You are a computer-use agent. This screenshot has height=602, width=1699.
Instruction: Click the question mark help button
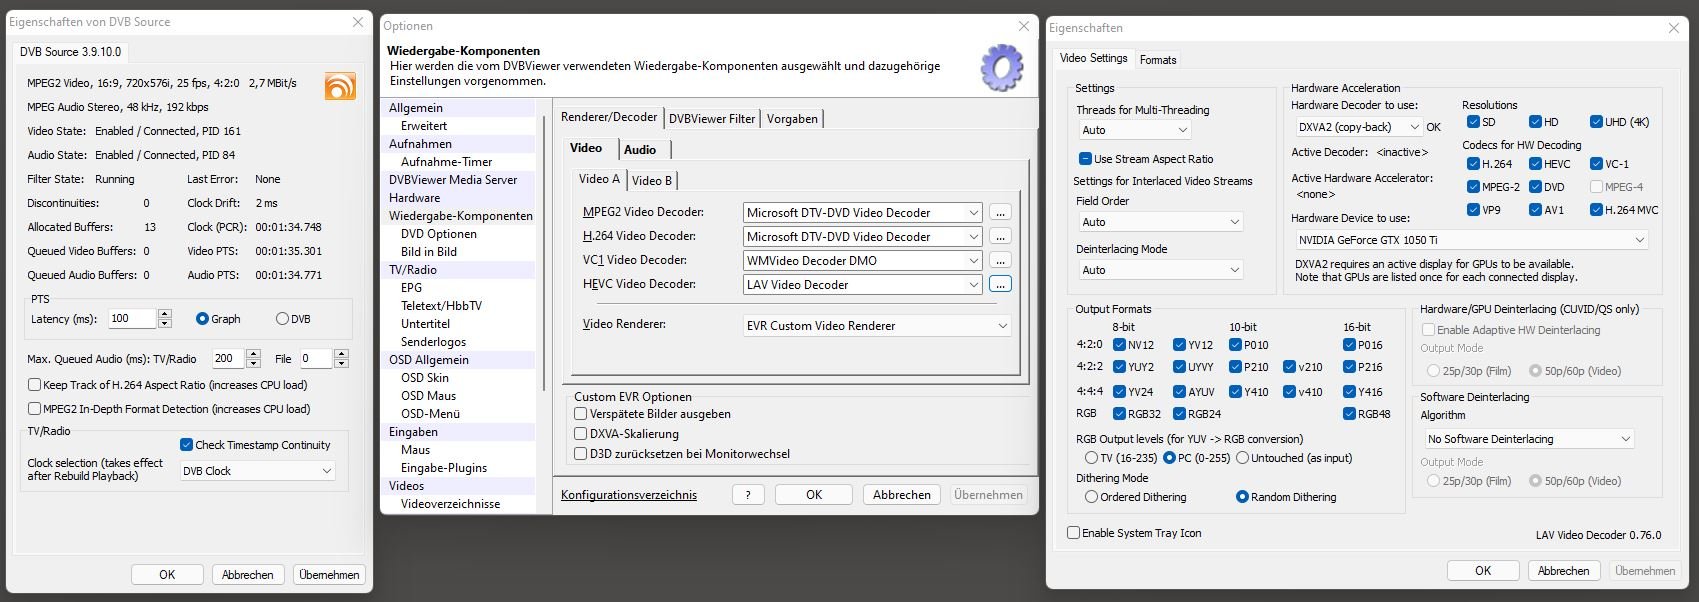747,495
